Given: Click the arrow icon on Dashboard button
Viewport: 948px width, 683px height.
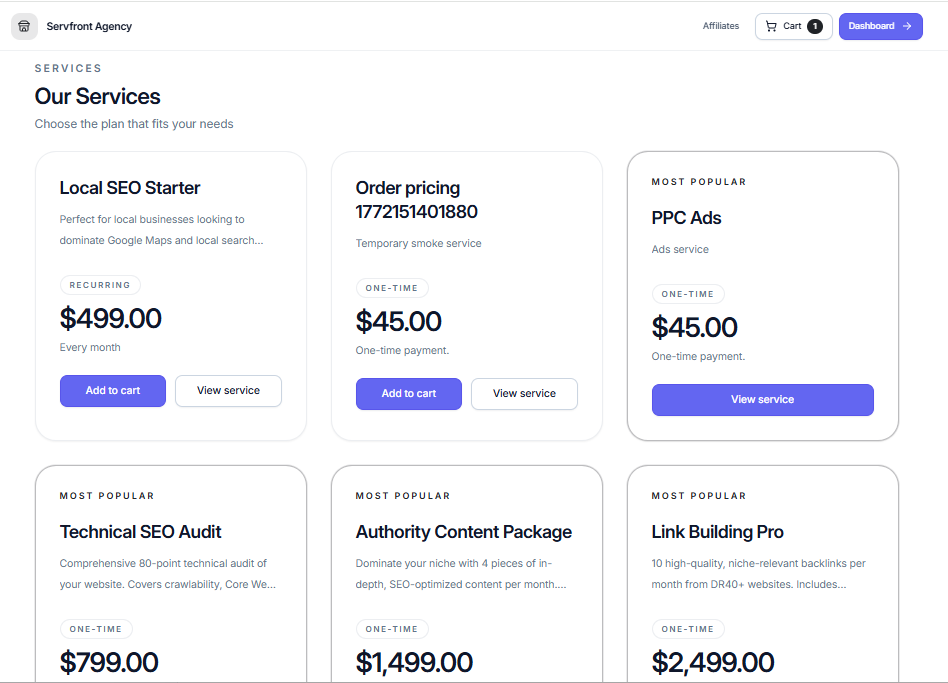Looking at the screenshot, I should pos(907,27).
